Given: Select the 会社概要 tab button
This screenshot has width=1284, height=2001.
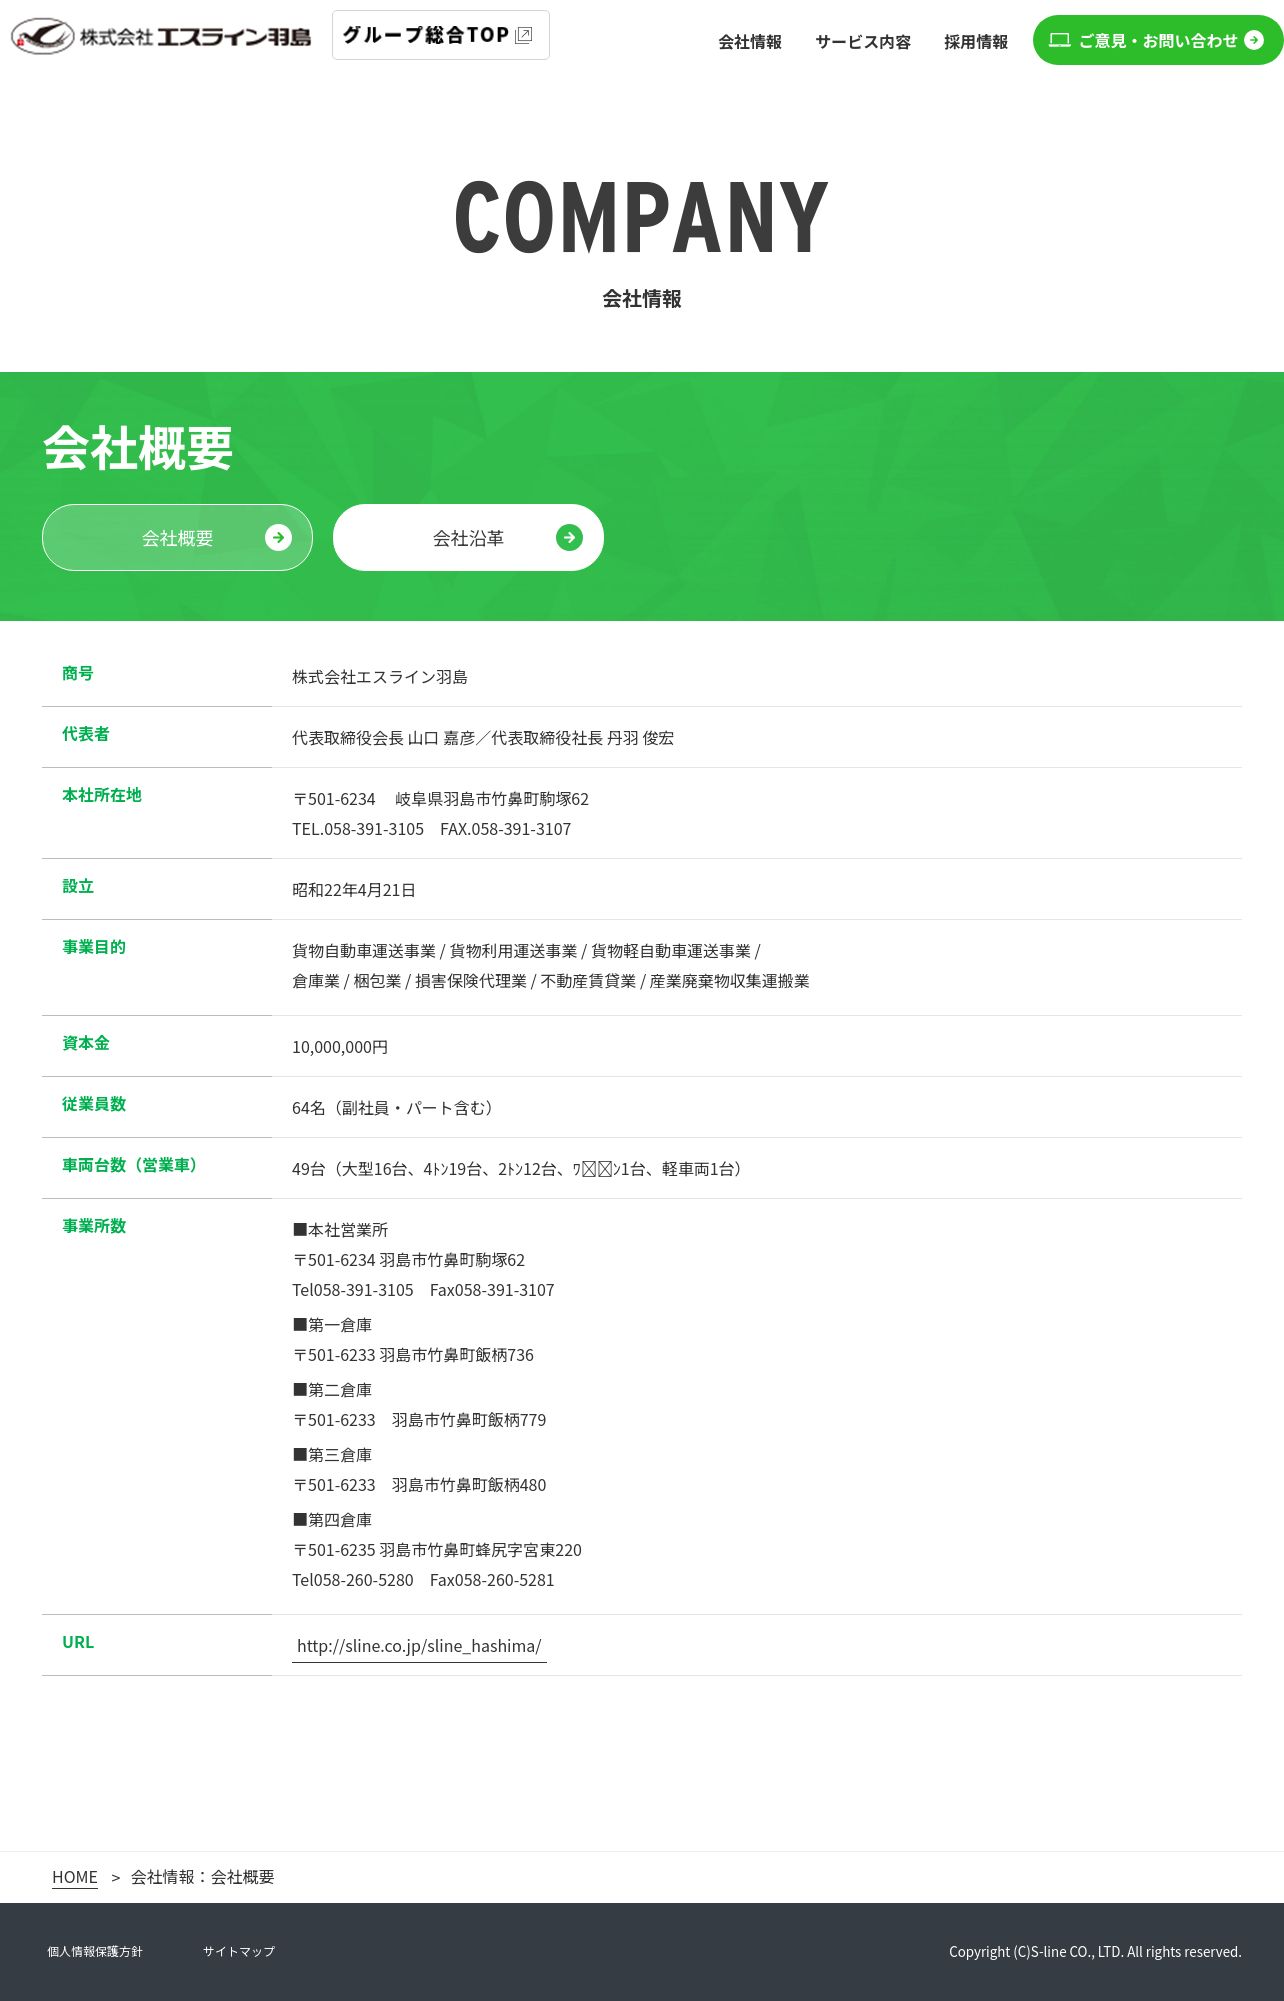Looking at the screenshot, I should pyautogui.click(x=177, y=538).
